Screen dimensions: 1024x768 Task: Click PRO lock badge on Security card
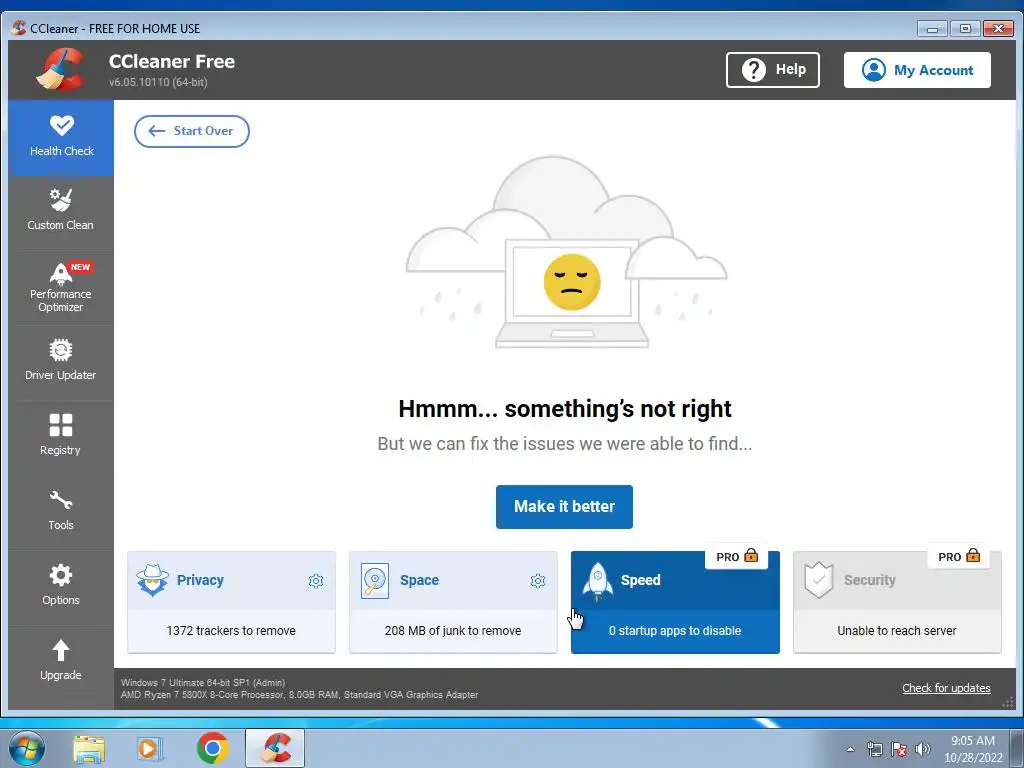pyautogui.click(x=959, y=556)
